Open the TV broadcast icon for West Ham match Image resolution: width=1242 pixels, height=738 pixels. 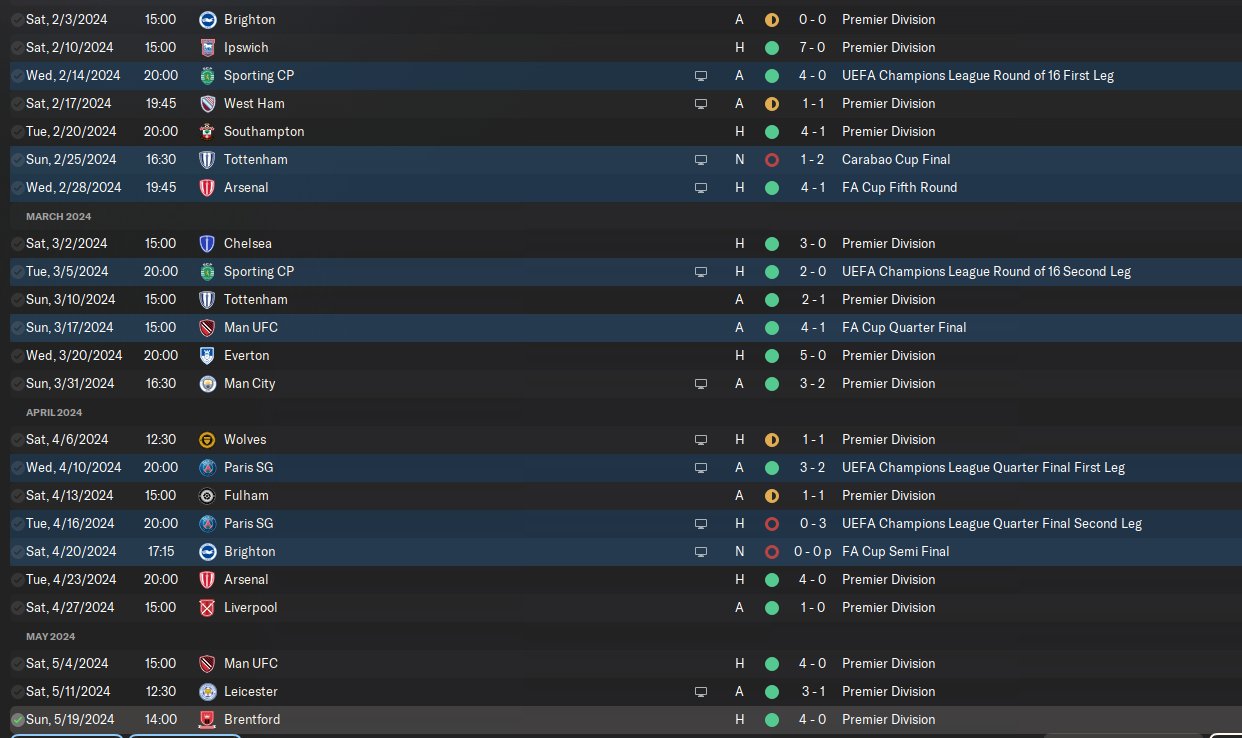coord(701,104)
